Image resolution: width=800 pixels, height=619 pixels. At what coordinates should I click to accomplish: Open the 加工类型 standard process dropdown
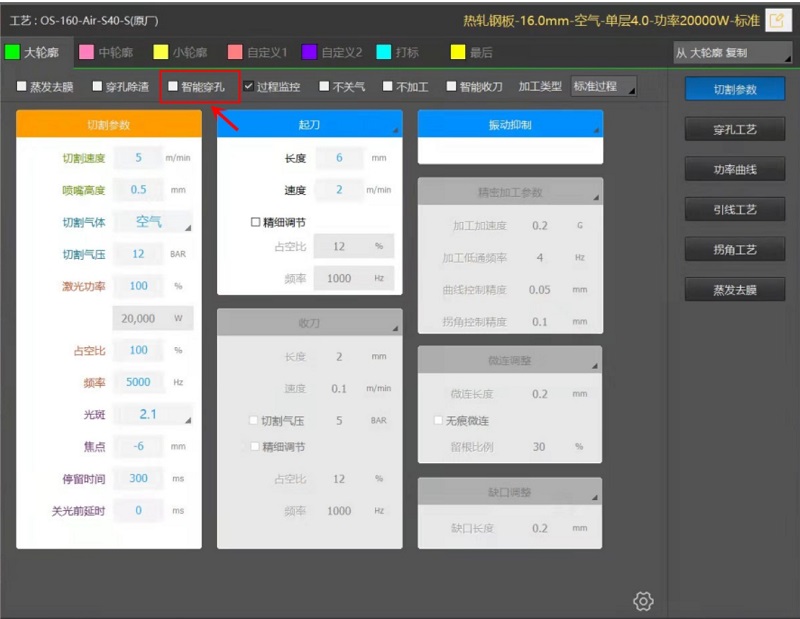602,87
